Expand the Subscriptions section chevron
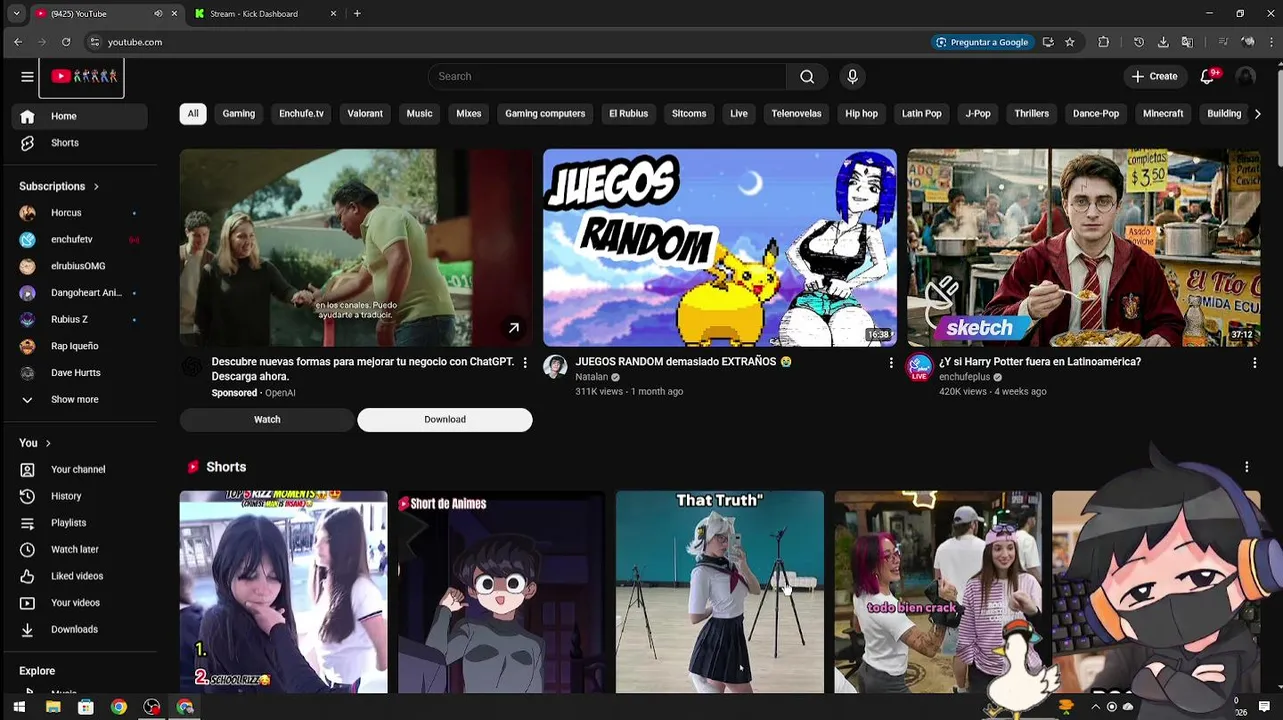1283x720 pixels. (x=96, y=186)
